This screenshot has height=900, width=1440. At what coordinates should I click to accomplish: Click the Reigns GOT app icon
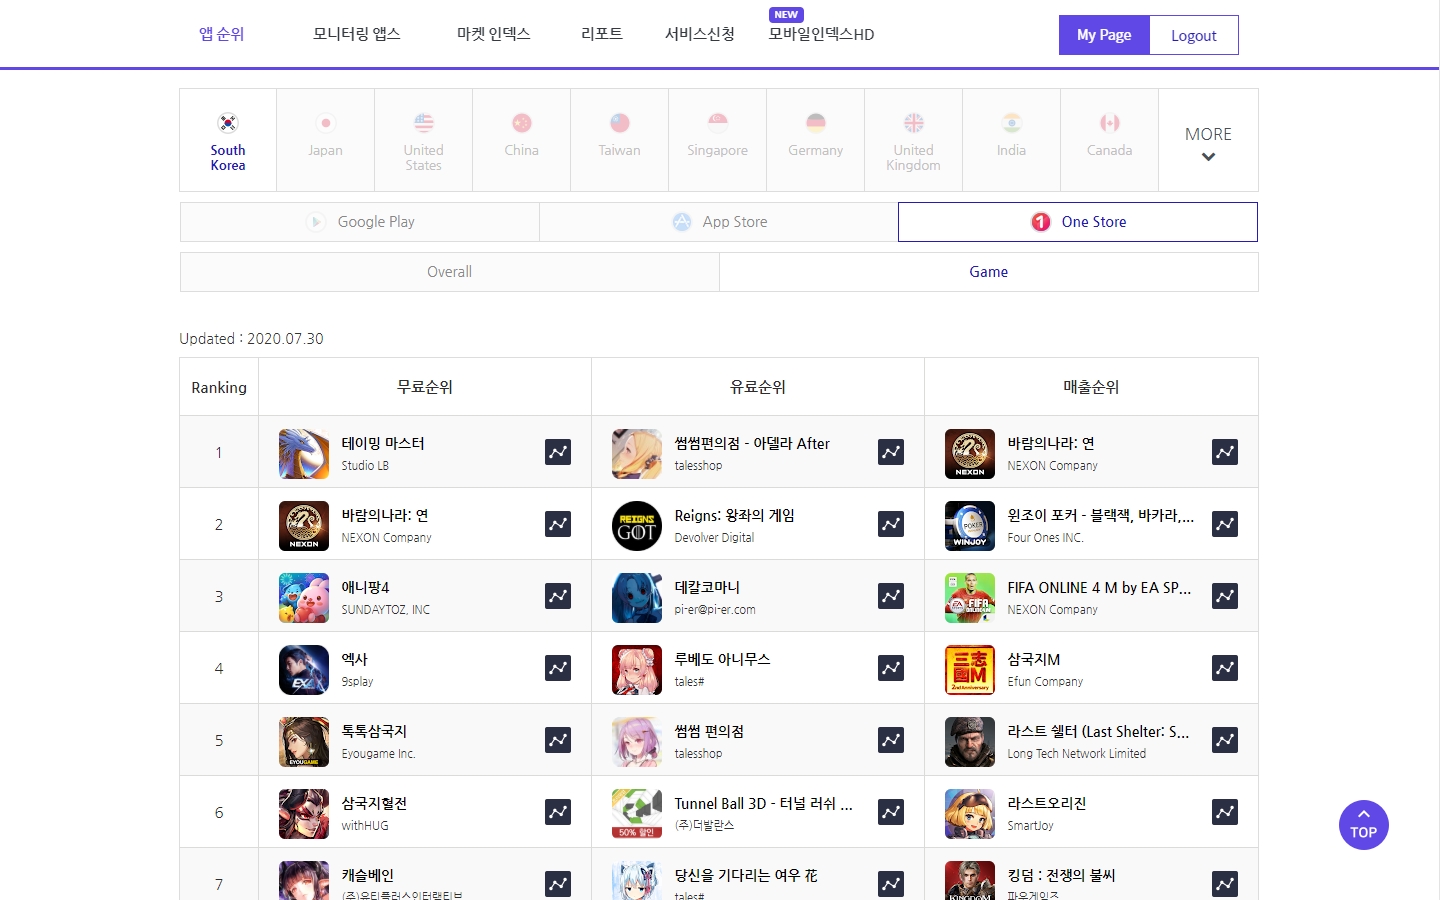637,526
